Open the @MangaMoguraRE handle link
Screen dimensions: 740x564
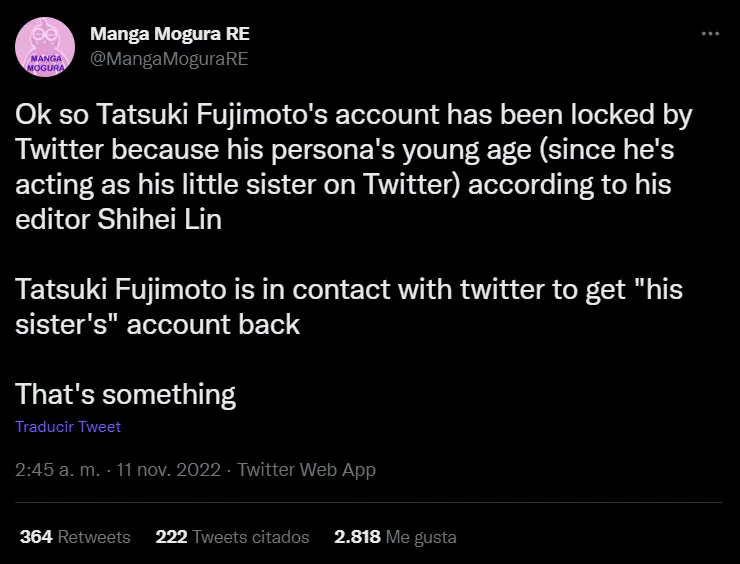point(169,59)
